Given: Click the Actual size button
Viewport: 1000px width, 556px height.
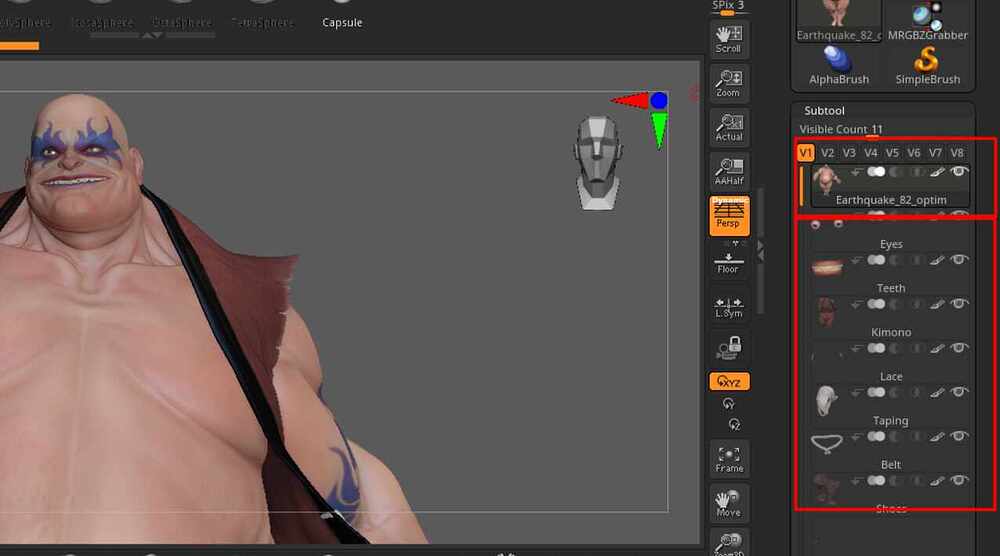Looking at the screenshot, I should 729,128.
